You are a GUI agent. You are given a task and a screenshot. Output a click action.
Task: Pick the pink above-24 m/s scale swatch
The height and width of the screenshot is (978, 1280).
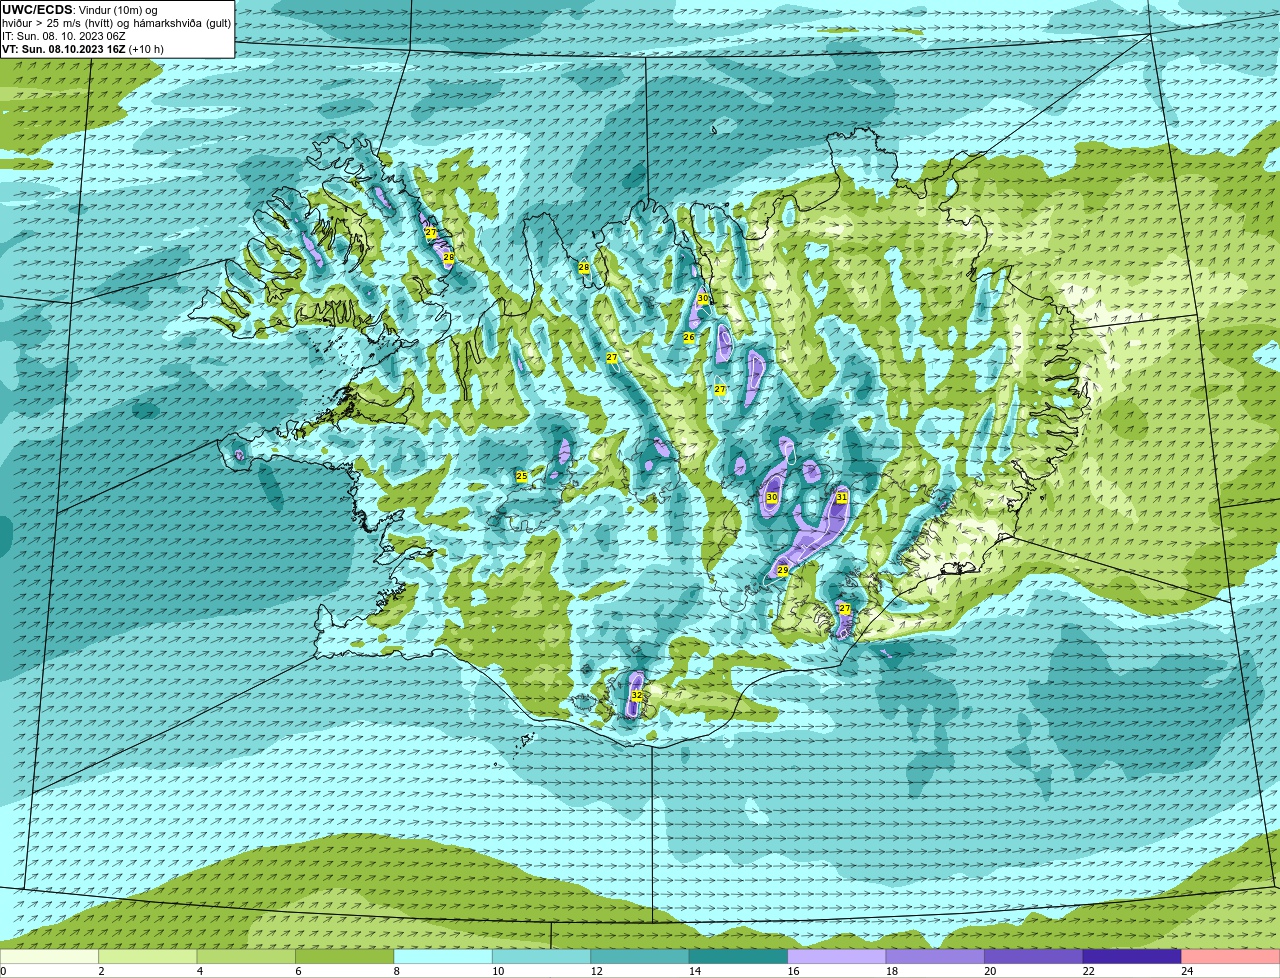[x=1231, y=957]
